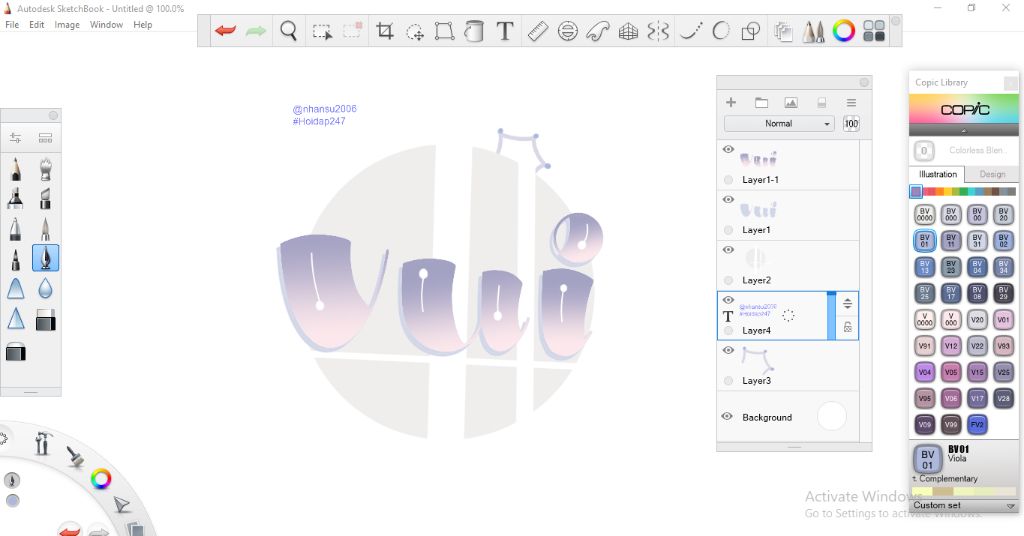Hide Layer2 with its eye icon
This screenshot has width=1024, height=536.
pos(728,250)
